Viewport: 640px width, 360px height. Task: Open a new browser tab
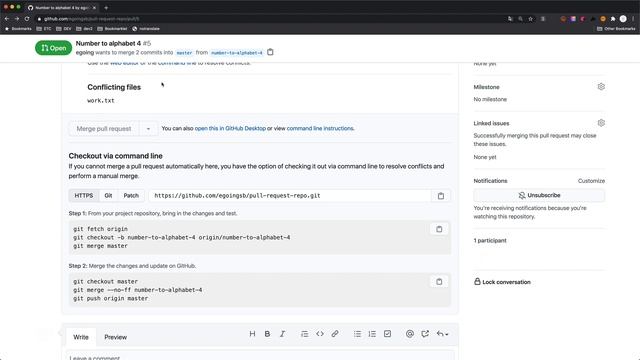pos(106,7)
